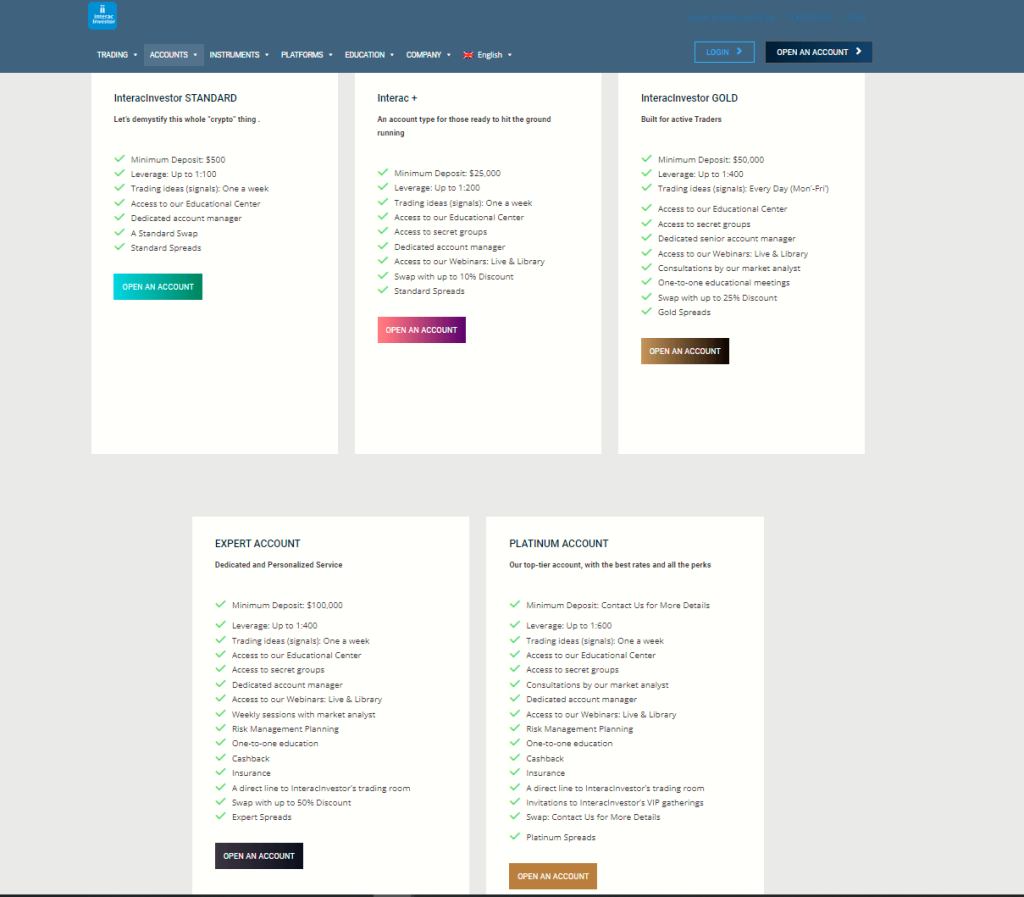Click checkmark beside Swap with up to 25% Discount
1024x897 pixels.
647,297
